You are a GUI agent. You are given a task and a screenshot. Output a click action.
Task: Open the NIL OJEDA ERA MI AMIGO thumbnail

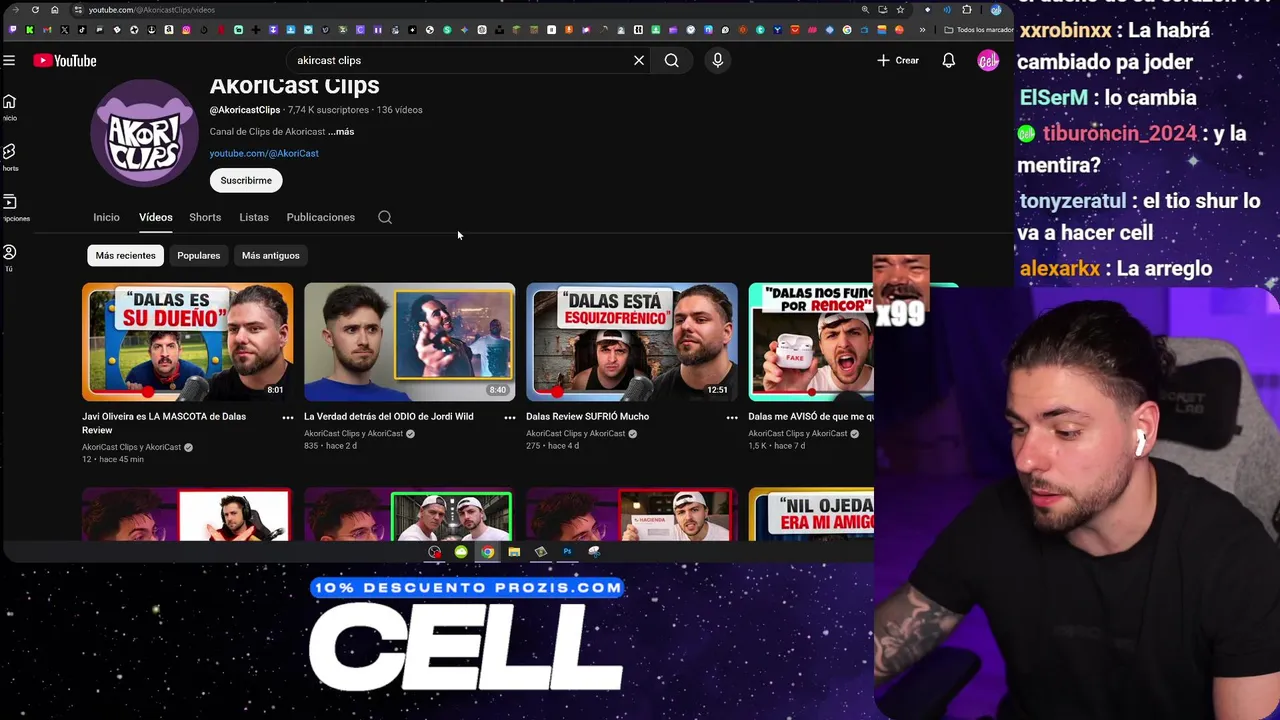(811, 514)
